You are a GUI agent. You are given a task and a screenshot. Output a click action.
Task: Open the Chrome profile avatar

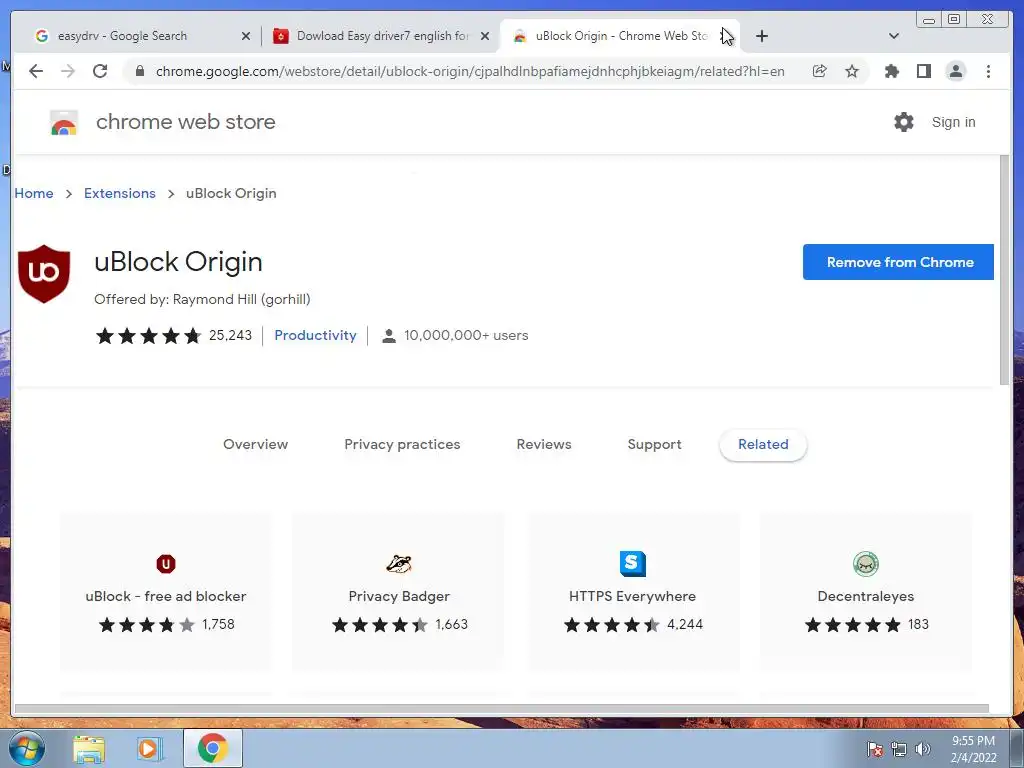pos(955,71)
